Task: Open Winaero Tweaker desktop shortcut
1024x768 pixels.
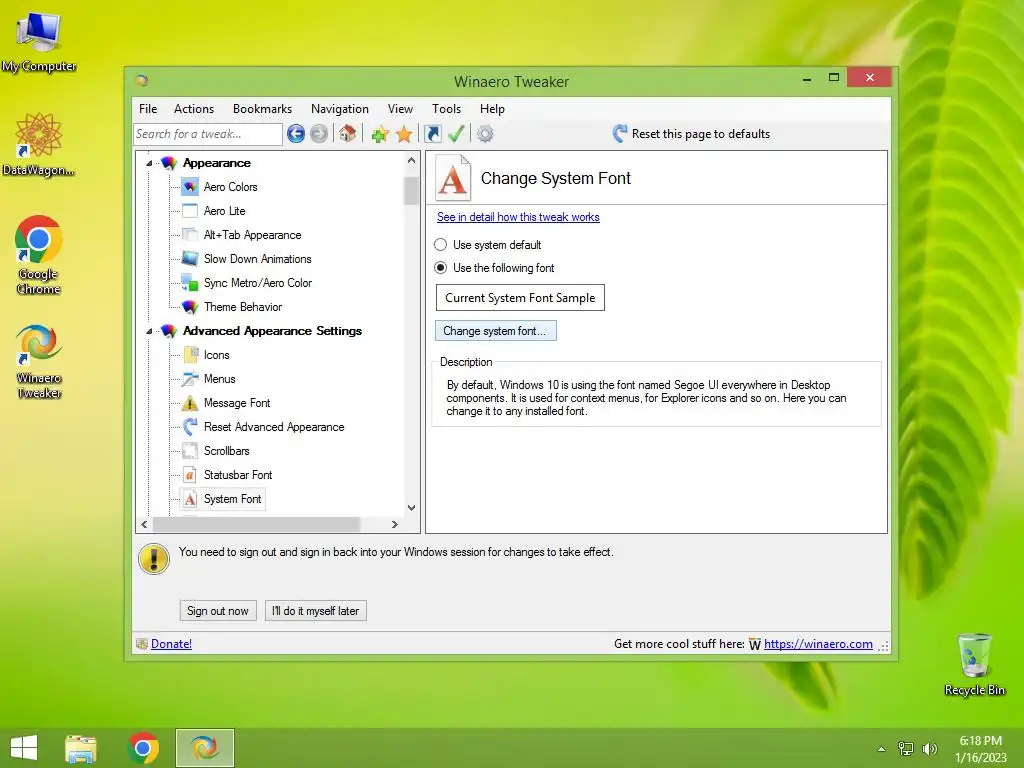Action: click(39, 361)
